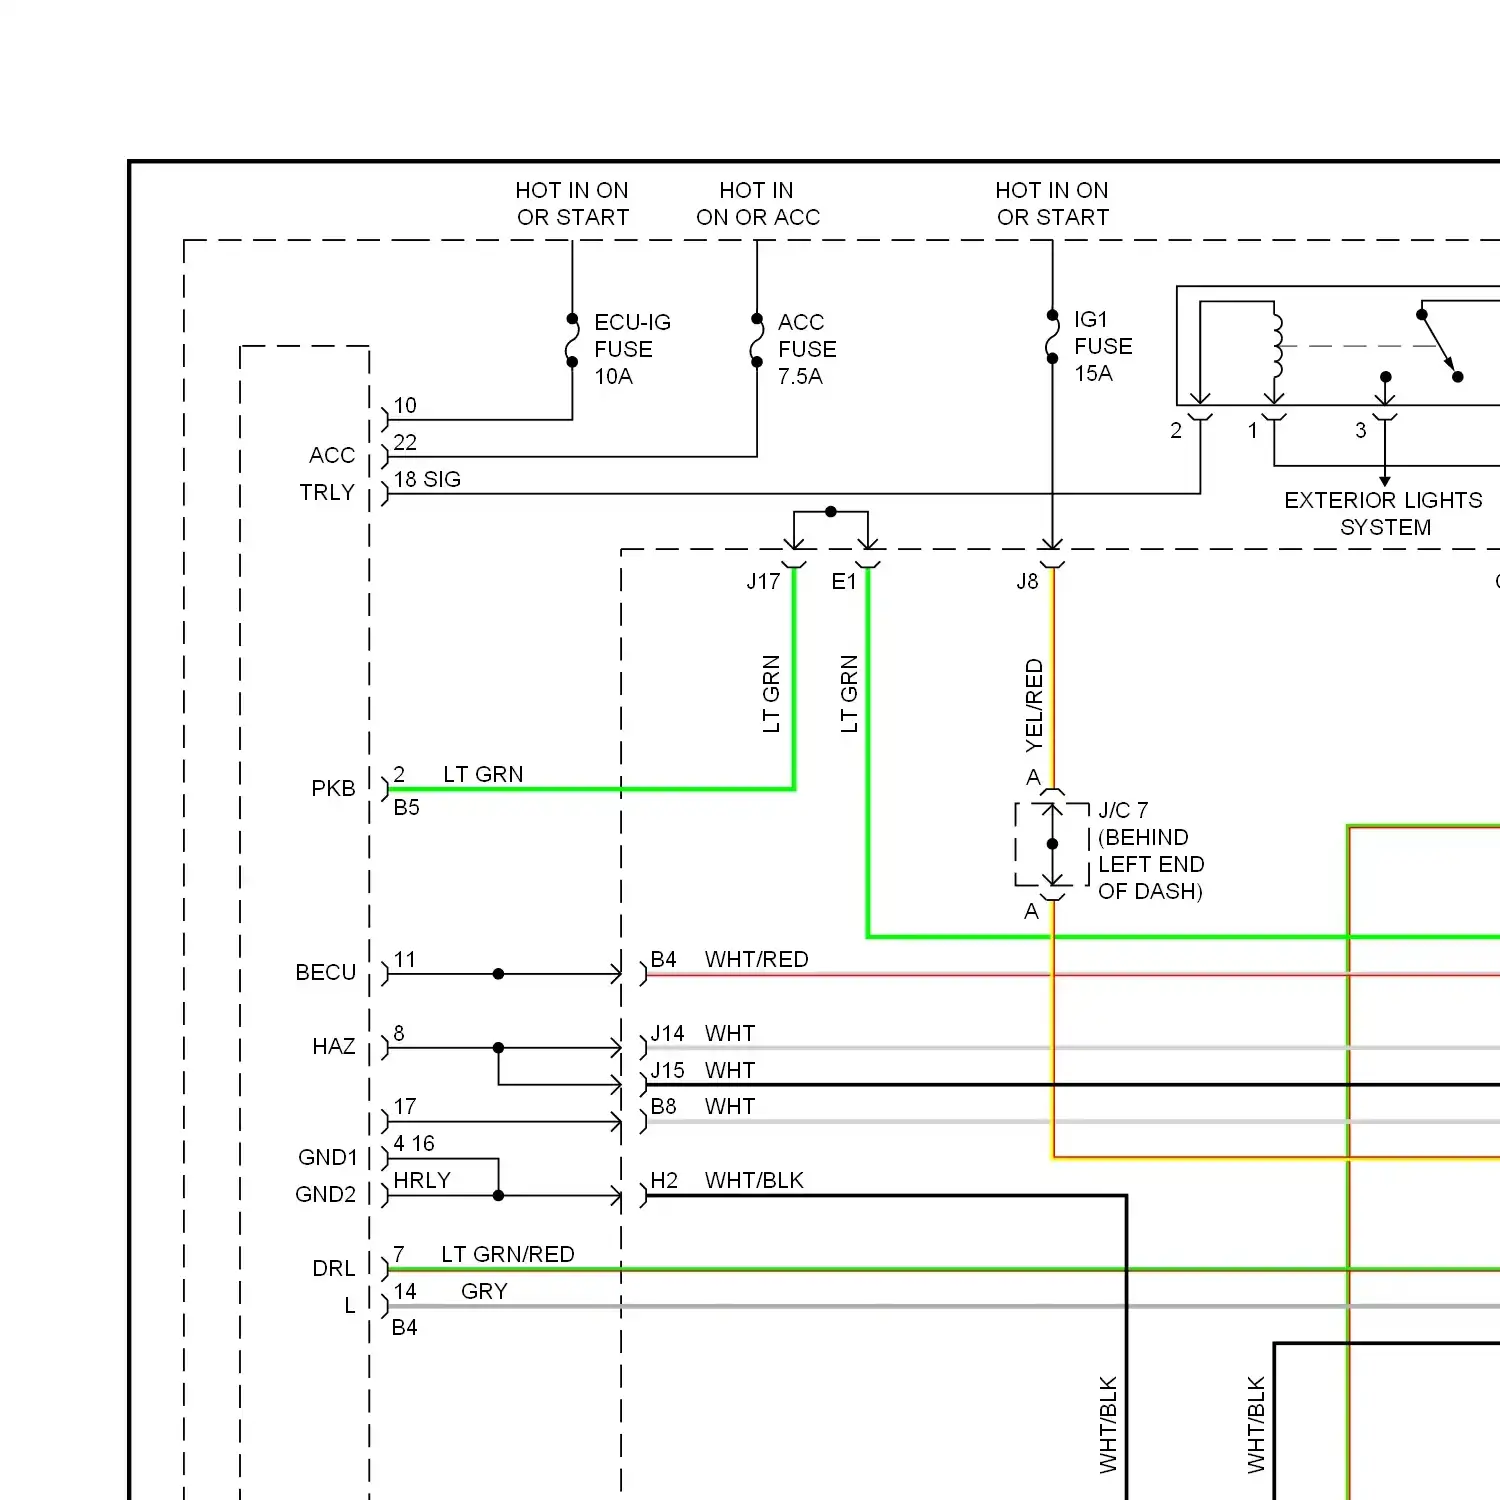Click the EXTERIOR LIGHTS SYSTEM label
This screenshot has height=1500, width=1500.
[x=1384, y=513]
